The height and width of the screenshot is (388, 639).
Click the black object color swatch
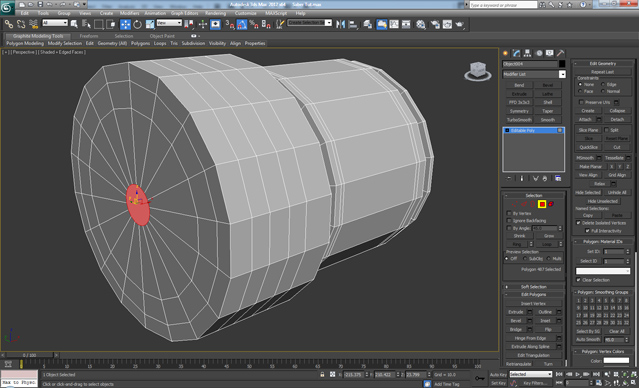[562, 64]
